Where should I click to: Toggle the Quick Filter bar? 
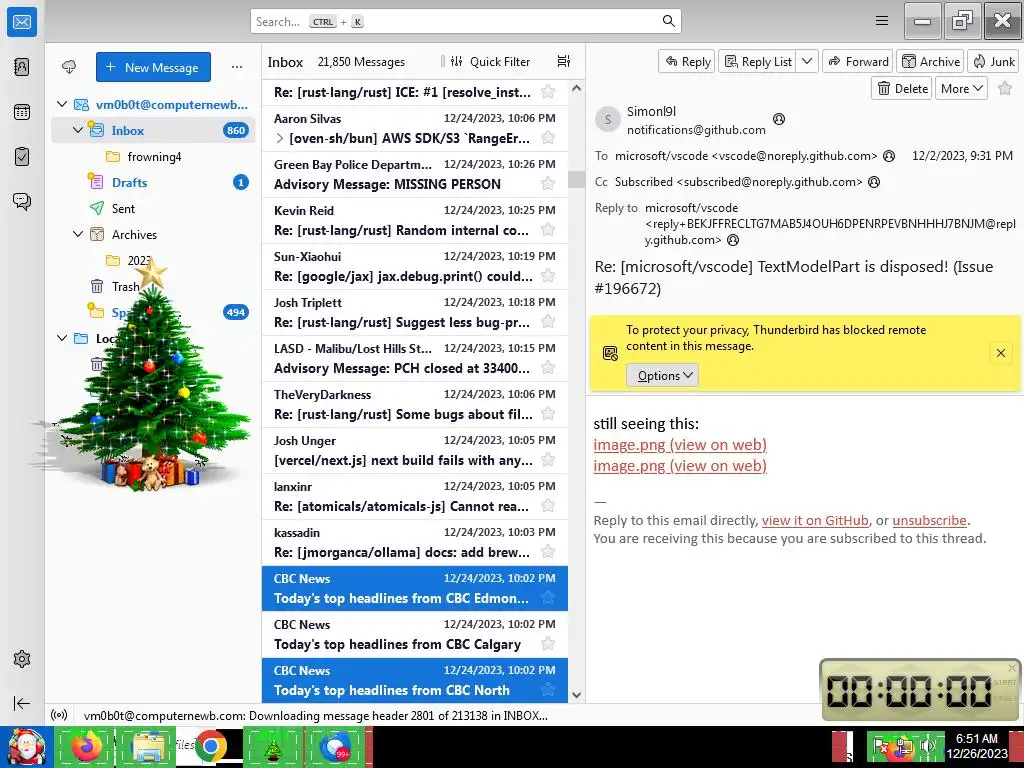(x=490, y=61)
